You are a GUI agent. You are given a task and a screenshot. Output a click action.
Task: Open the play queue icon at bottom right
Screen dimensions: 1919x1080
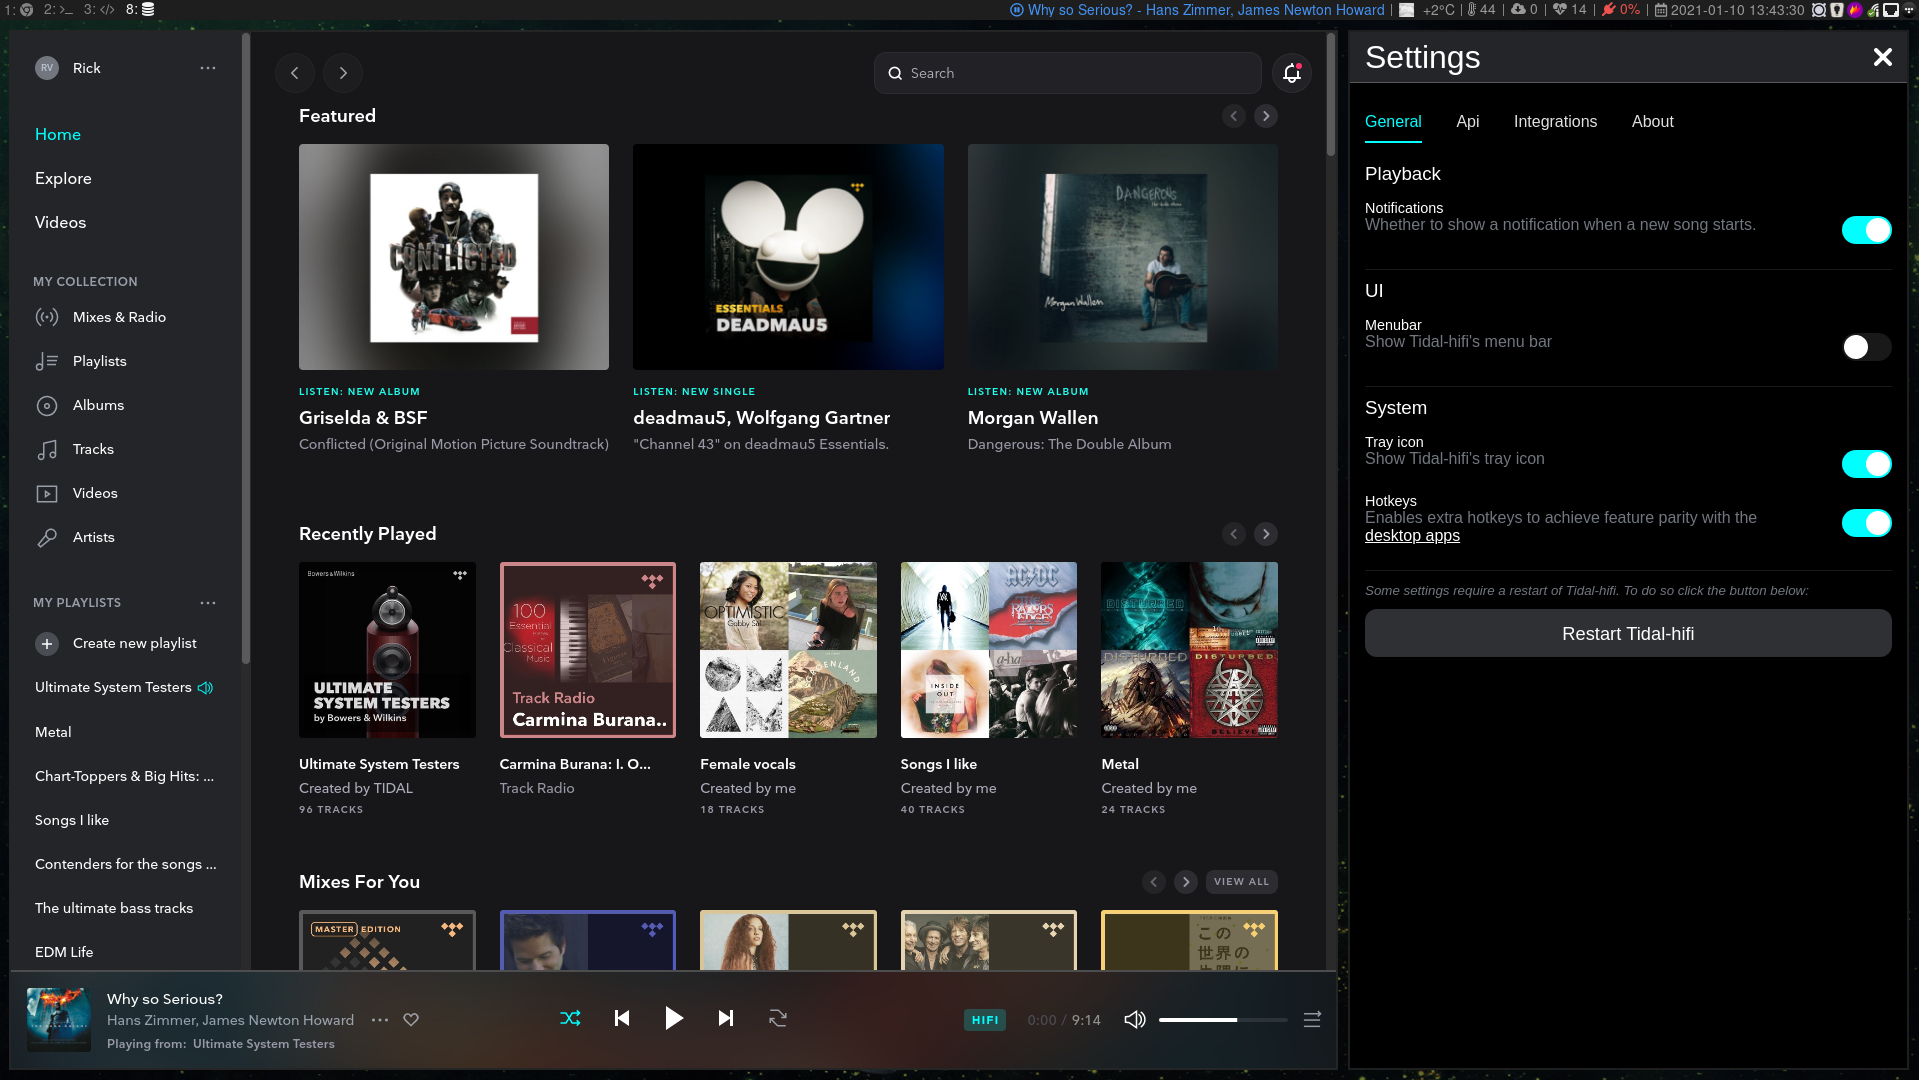1311,1019
